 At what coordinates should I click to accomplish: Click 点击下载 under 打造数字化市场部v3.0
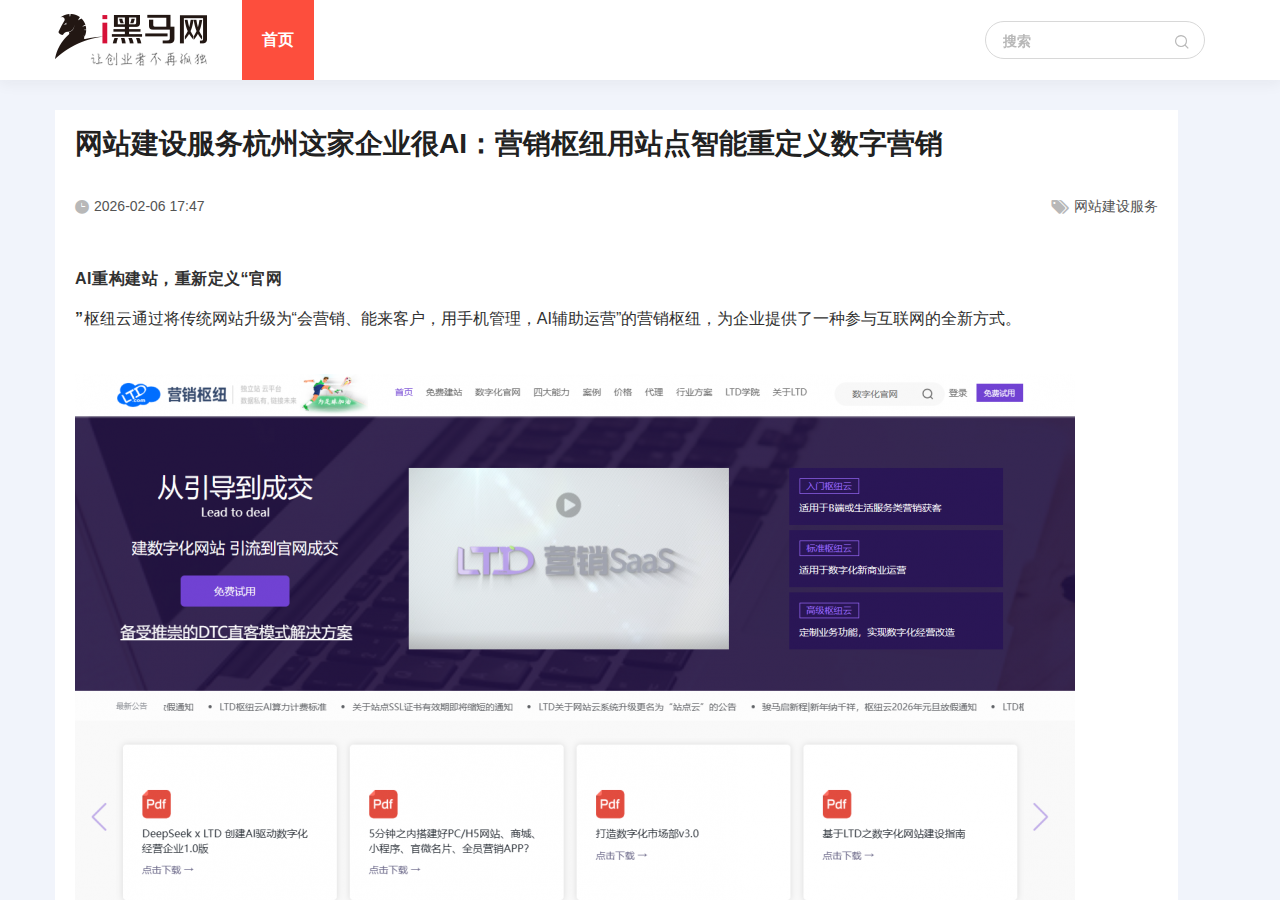(622, 856)
